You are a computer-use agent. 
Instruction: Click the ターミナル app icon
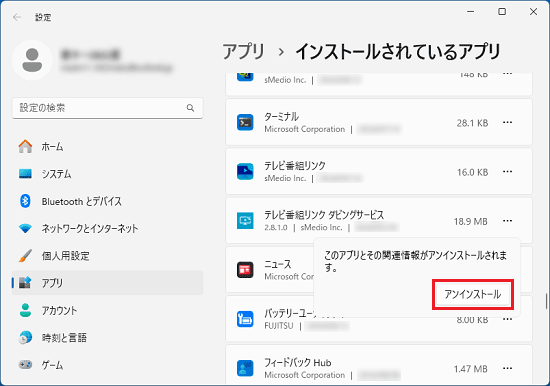[x=245, y=122]
